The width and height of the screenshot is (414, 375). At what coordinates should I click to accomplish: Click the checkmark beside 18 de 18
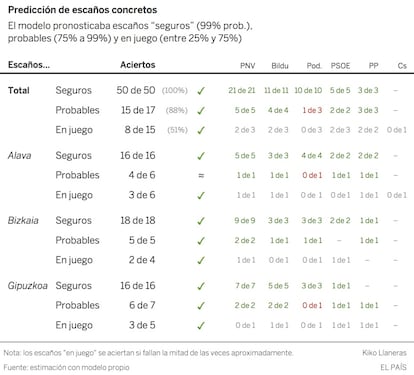(x=201, y=221)
